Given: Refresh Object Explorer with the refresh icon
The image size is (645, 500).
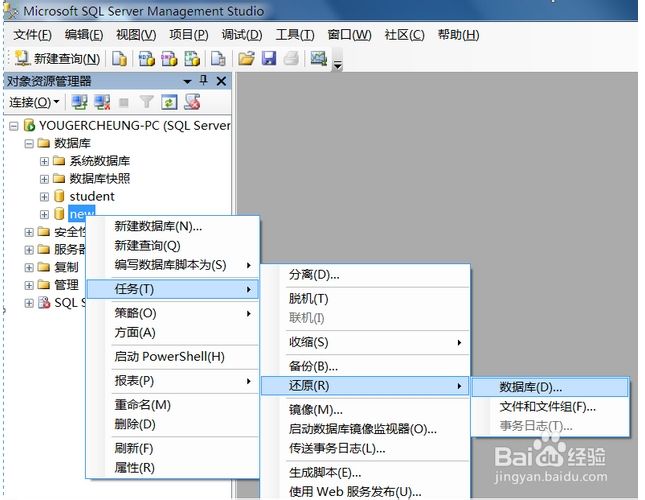Looking at the screenshot, I should click(169, 102).
